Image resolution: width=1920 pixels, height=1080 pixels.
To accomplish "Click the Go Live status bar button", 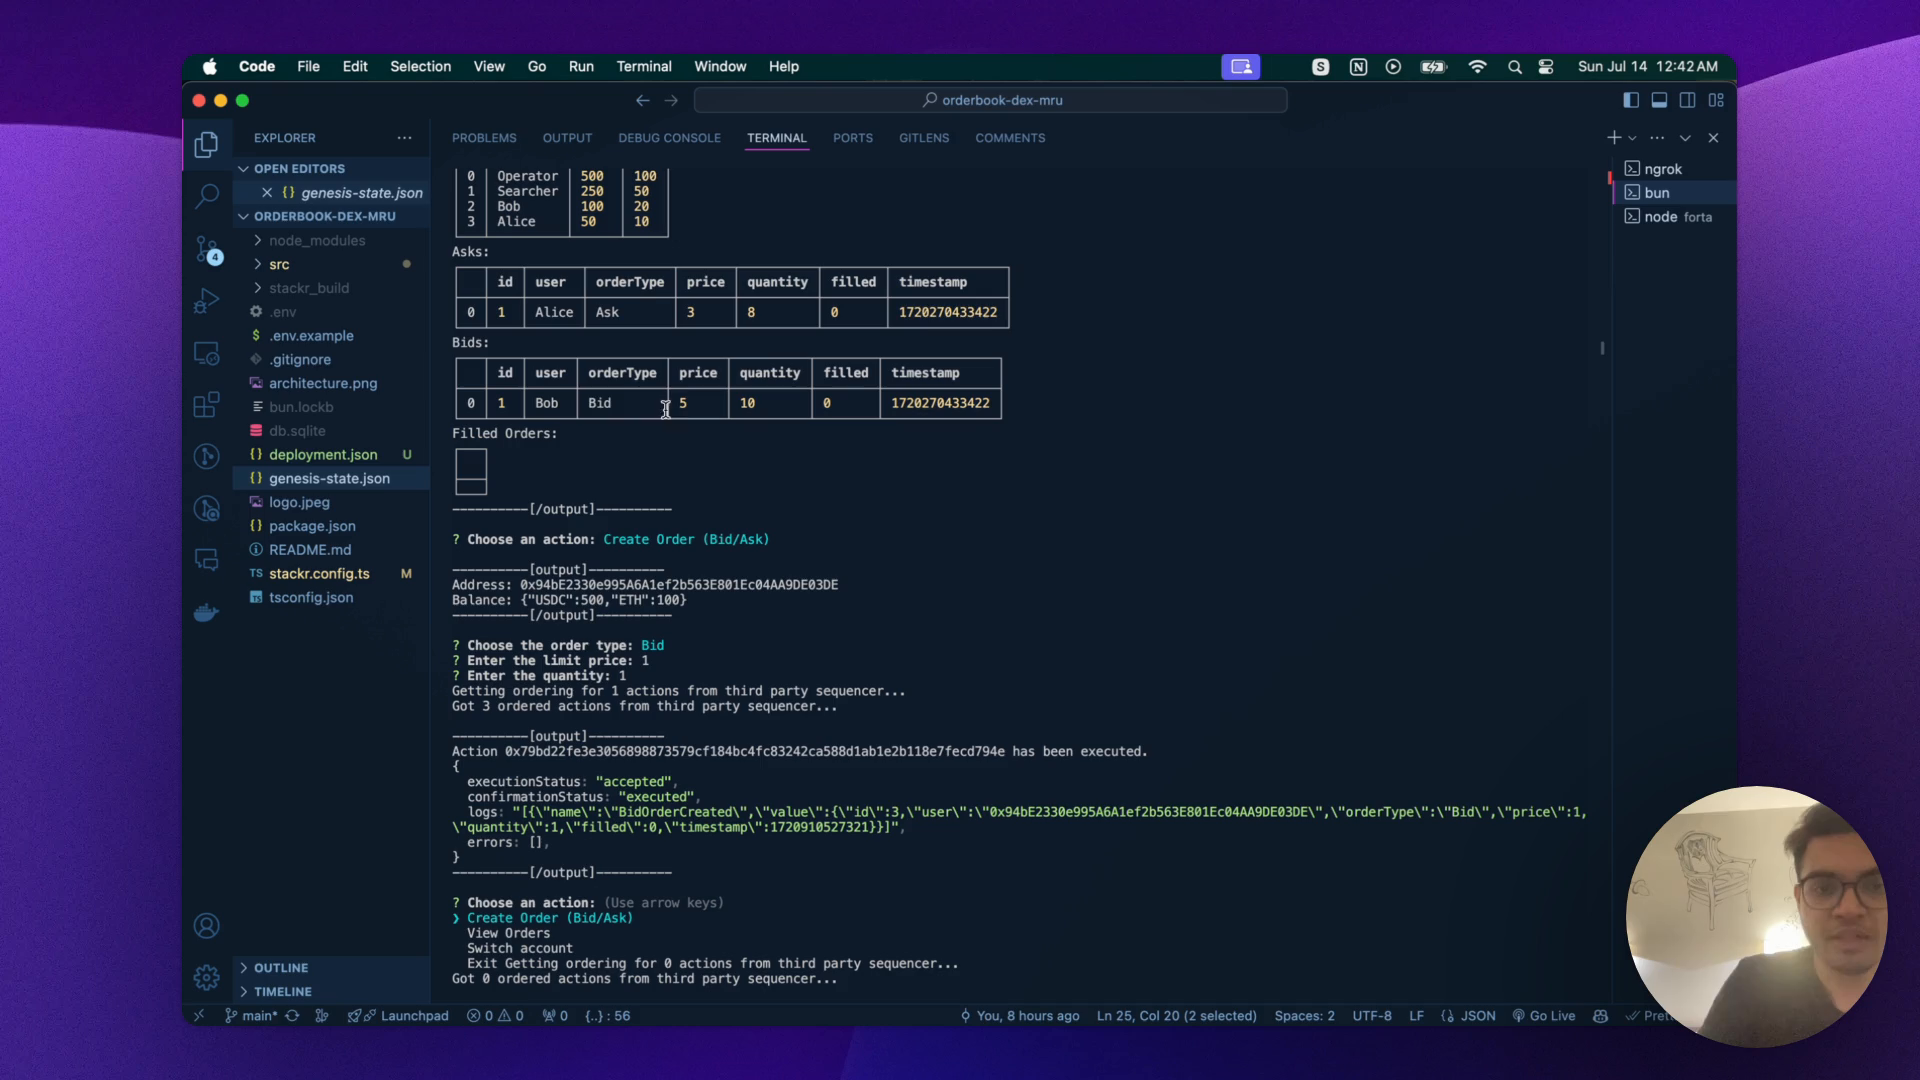I will tap(1544, 1015).
